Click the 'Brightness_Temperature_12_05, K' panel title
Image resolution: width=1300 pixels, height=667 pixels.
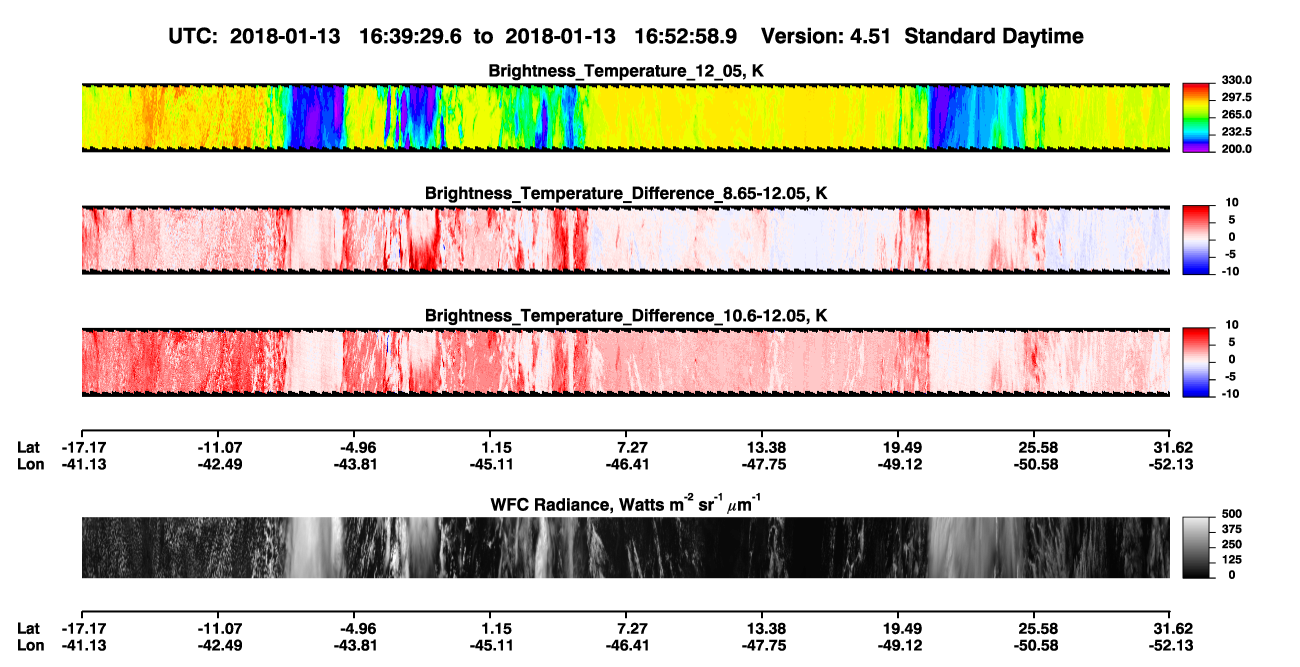[625, 71]
